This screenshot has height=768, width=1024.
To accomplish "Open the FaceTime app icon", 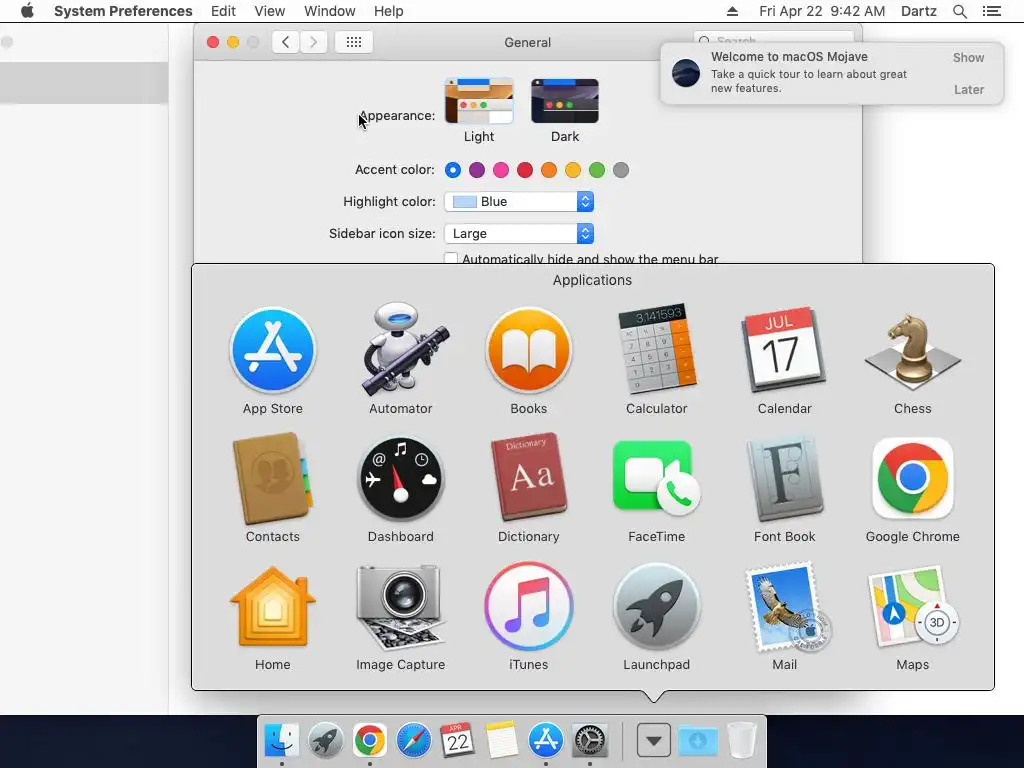I will [656, 479].
